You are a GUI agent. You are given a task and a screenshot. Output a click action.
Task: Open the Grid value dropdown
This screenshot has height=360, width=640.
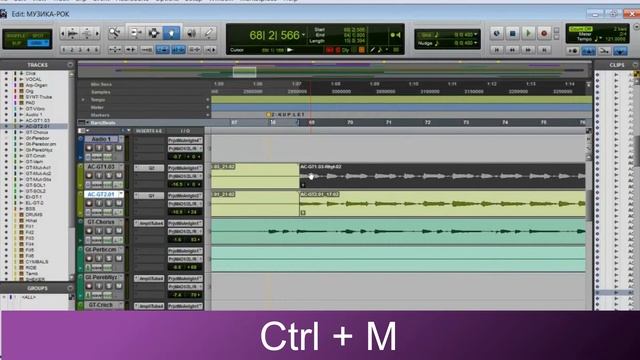tap(476, 35)
